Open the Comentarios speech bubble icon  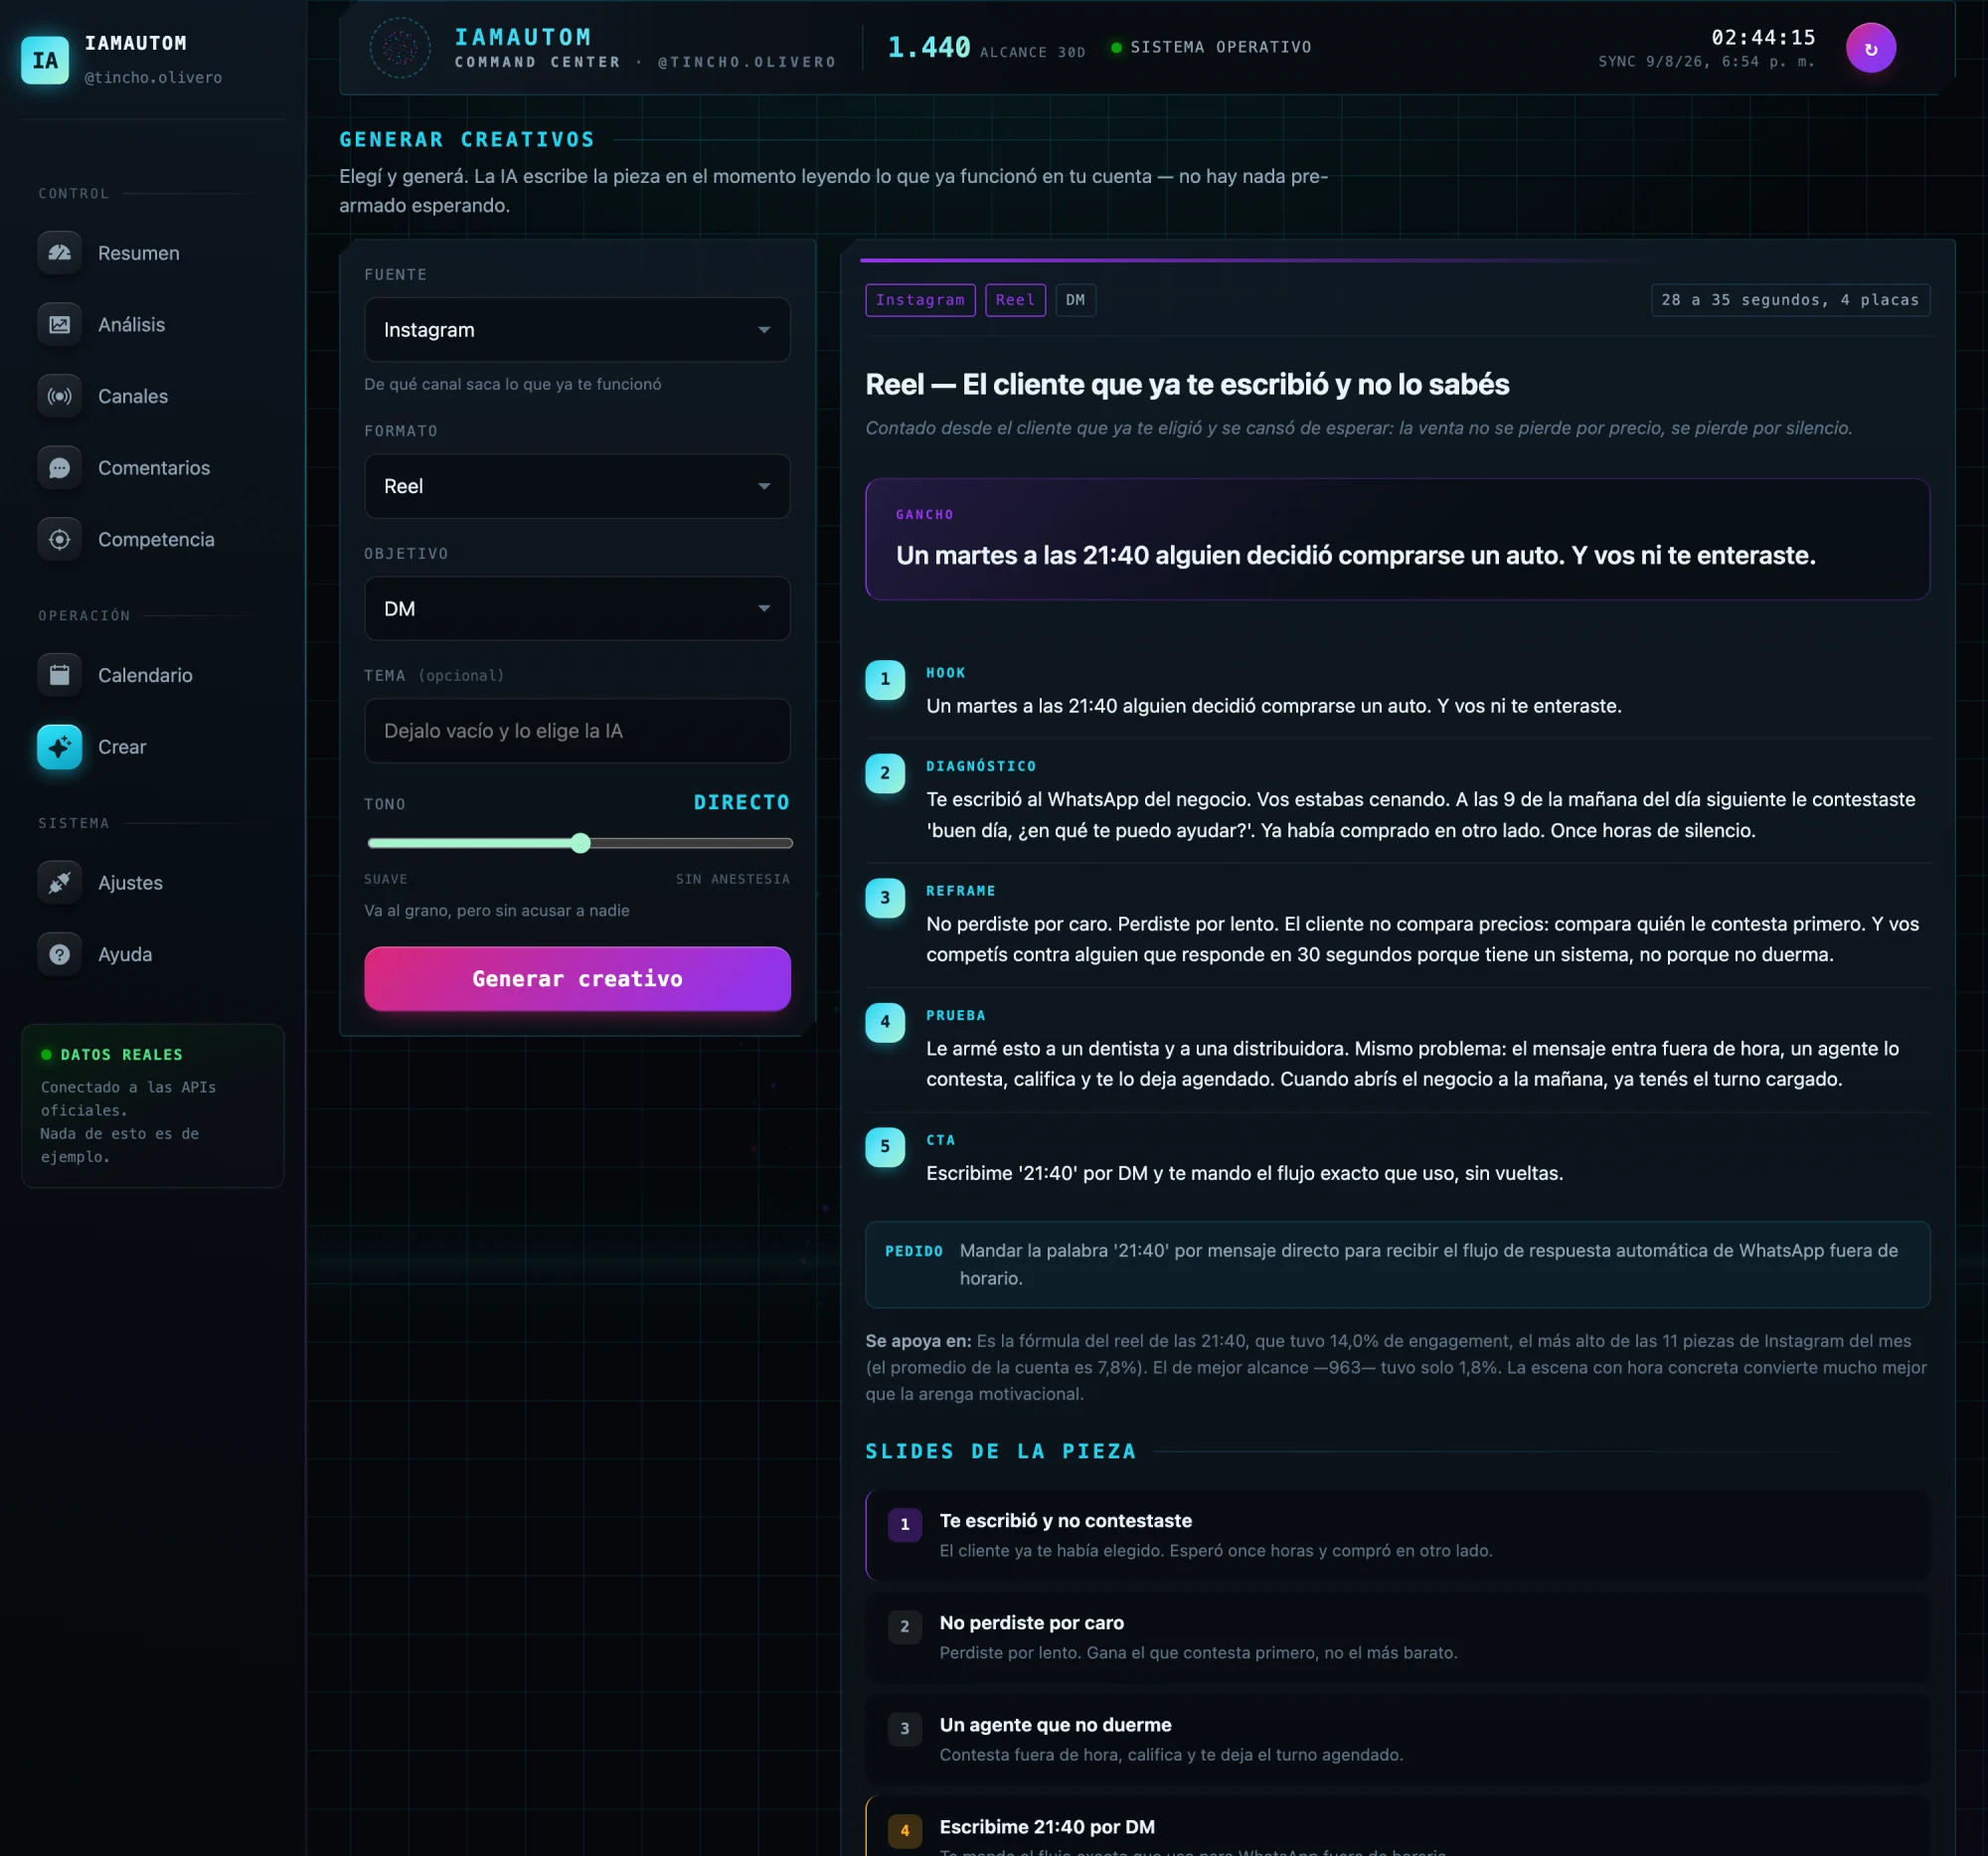[60, 467]
